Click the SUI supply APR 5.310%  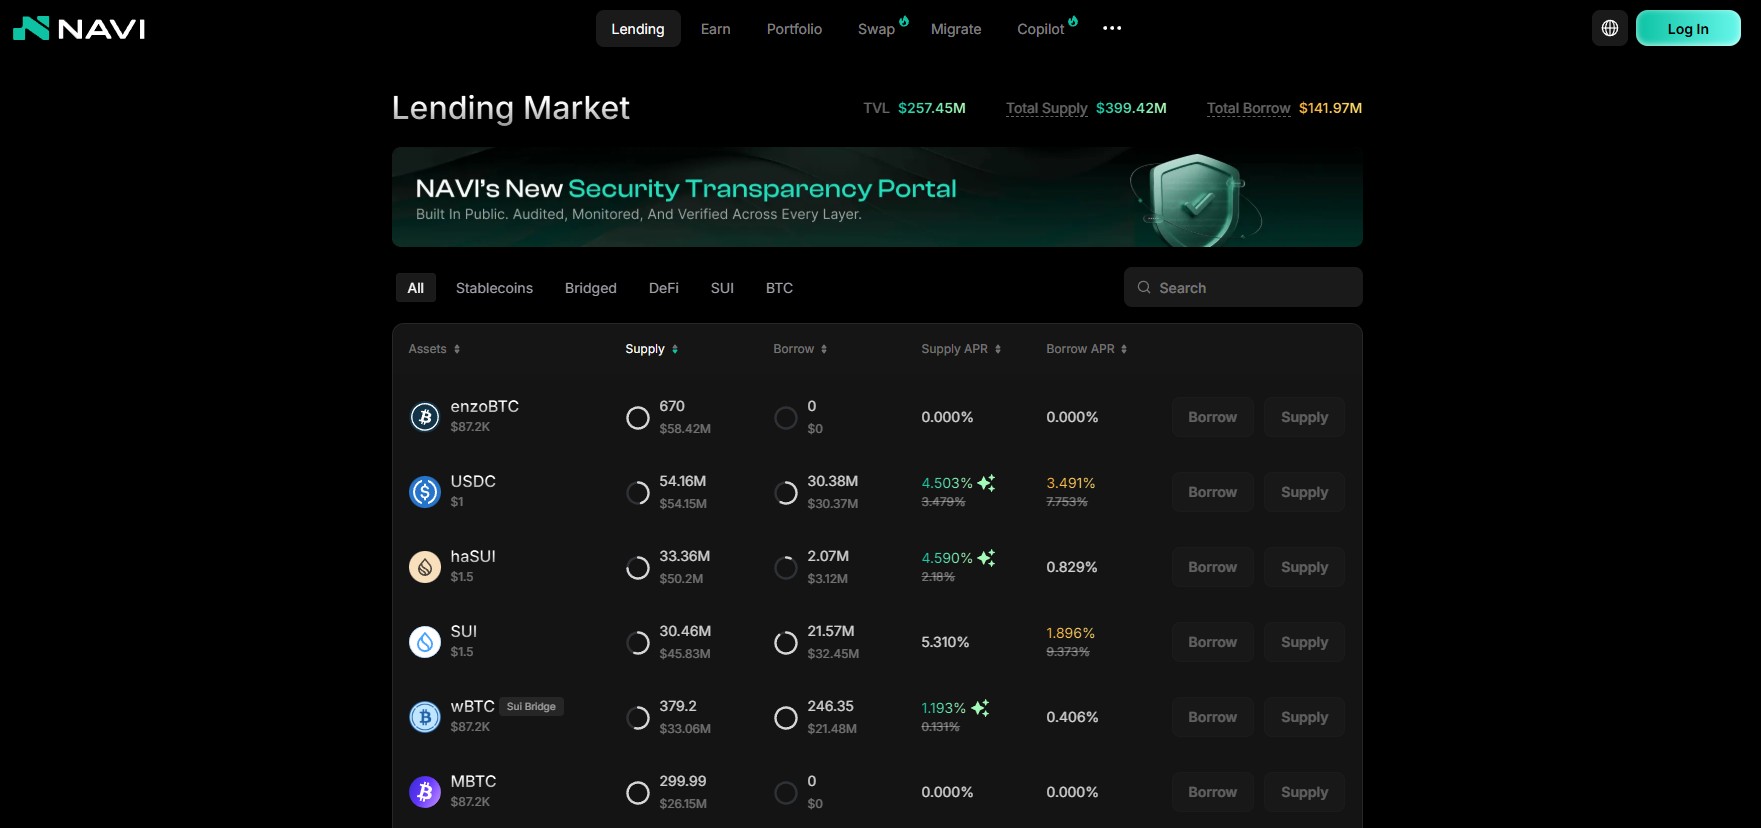point(945,642)
